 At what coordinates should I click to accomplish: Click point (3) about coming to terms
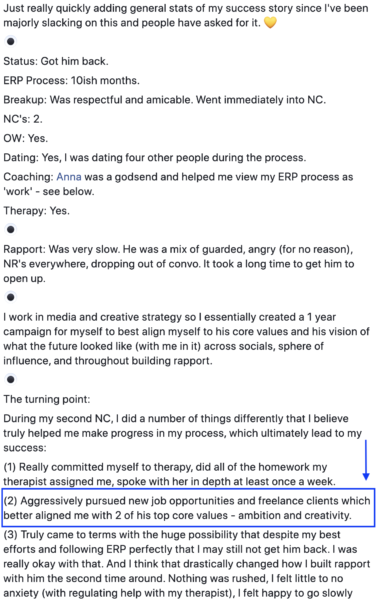coord(187,564)
